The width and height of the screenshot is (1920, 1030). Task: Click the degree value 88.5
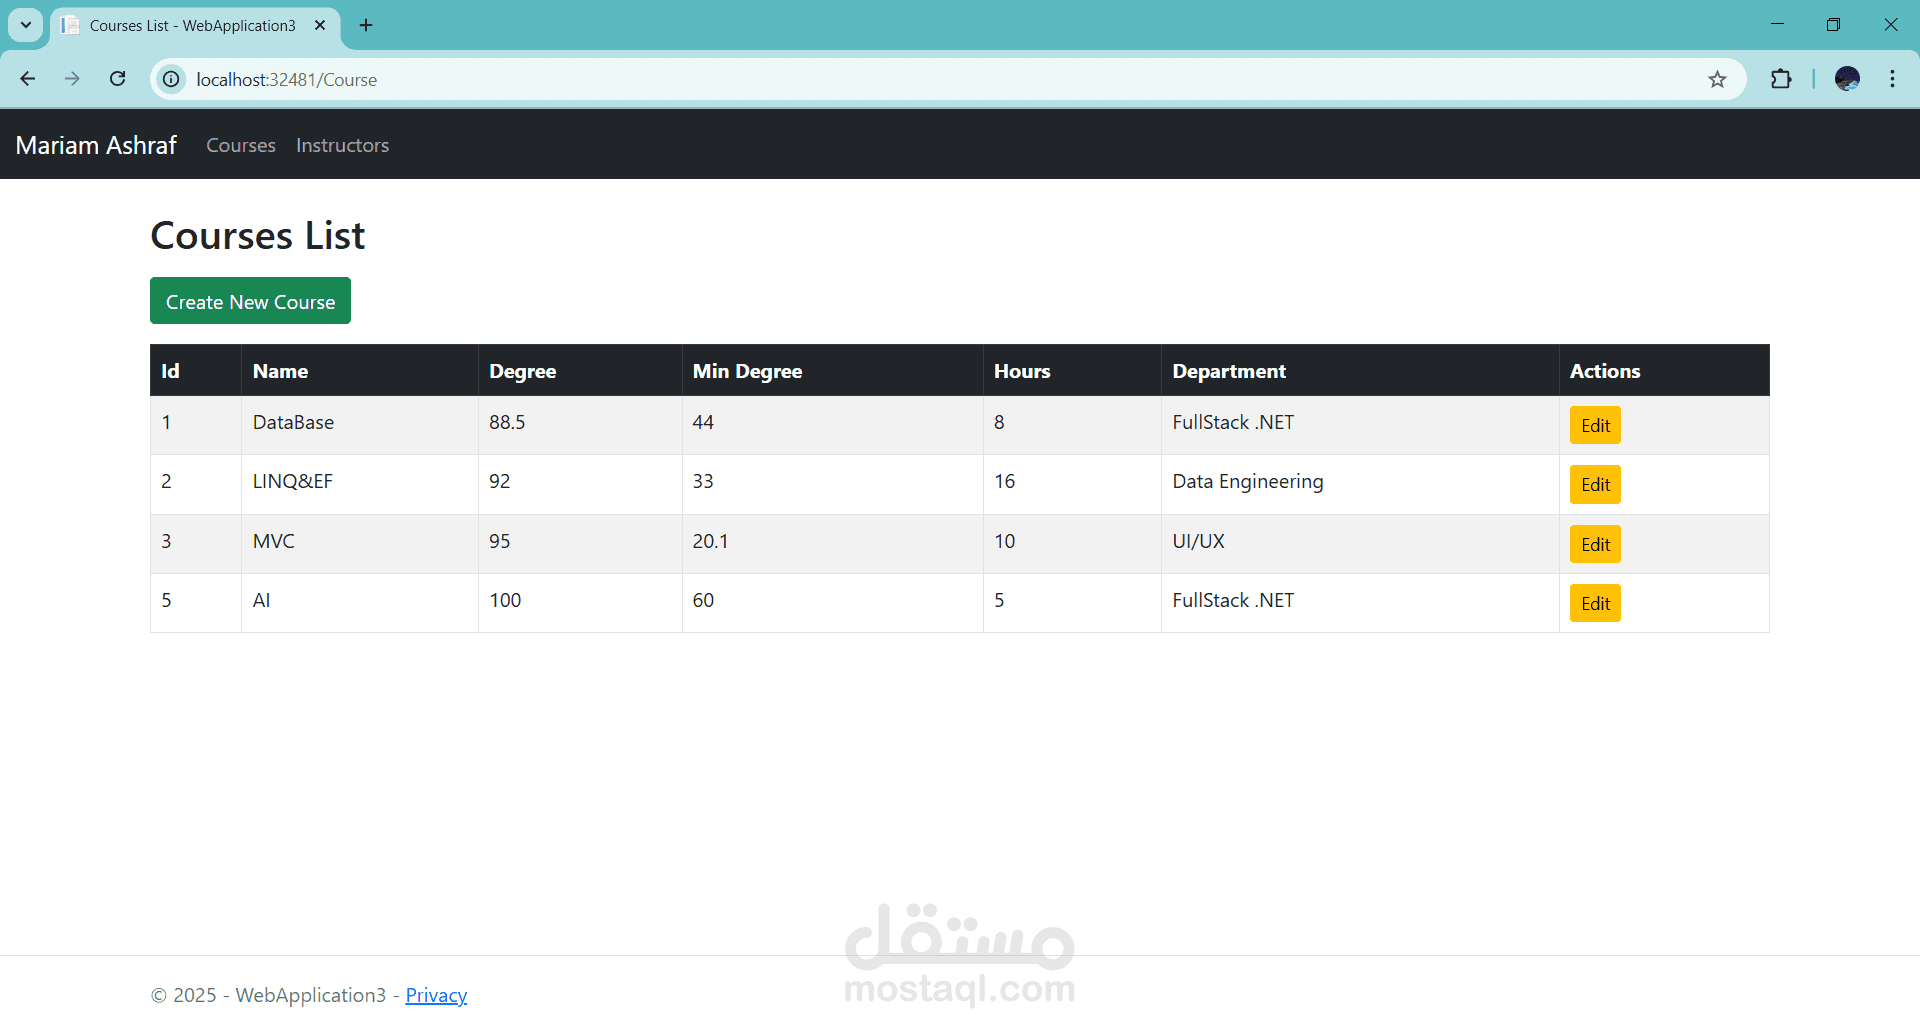507,422
